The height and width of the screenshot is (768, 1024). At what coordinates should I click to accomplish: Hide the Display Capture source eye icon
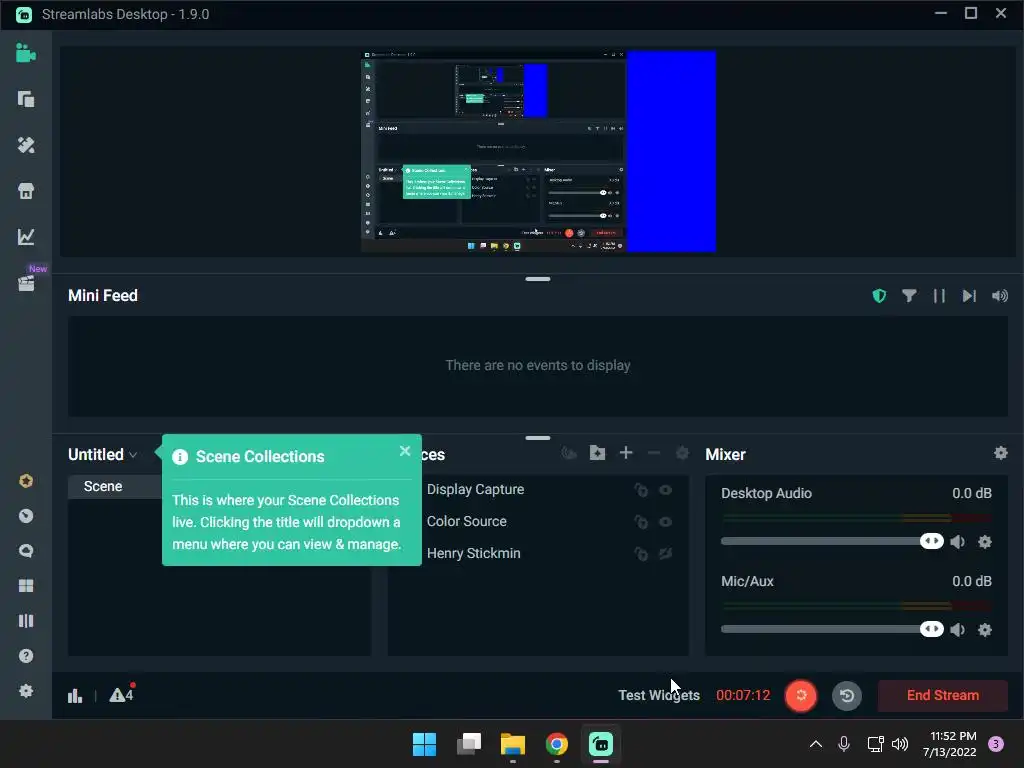665,490
